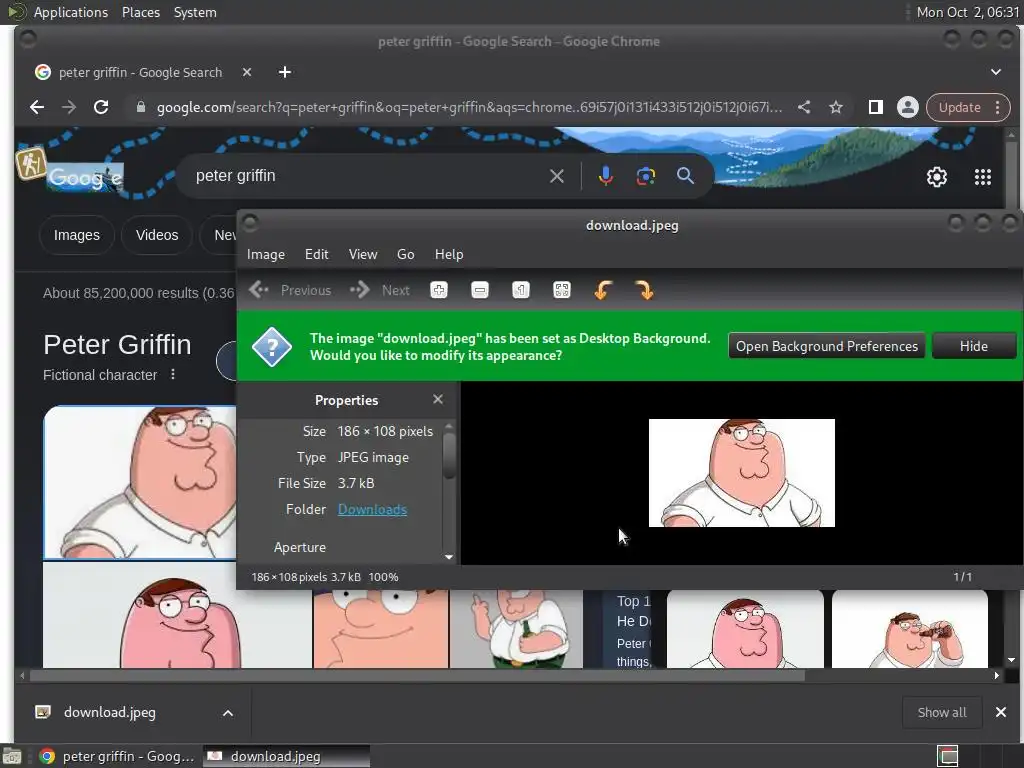Bookmark this page with the star icon
1024x768 pixels.
click(836, 107)
